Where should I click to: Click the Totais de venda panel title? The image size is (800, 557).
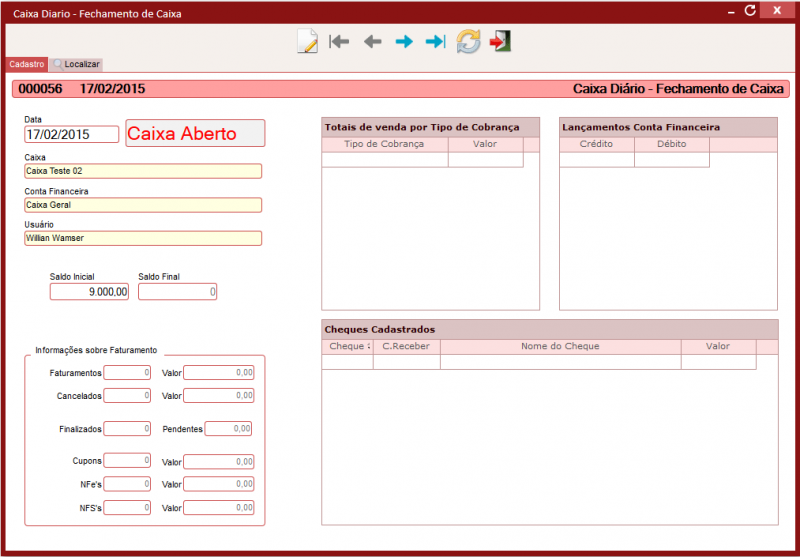click(422, 128)
